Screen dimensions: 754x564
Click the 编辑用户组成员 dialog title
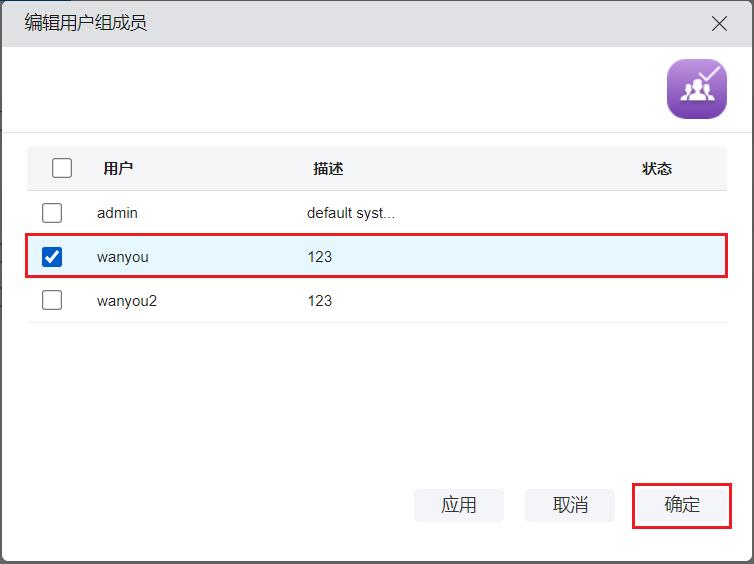click(x=85, y=23)
